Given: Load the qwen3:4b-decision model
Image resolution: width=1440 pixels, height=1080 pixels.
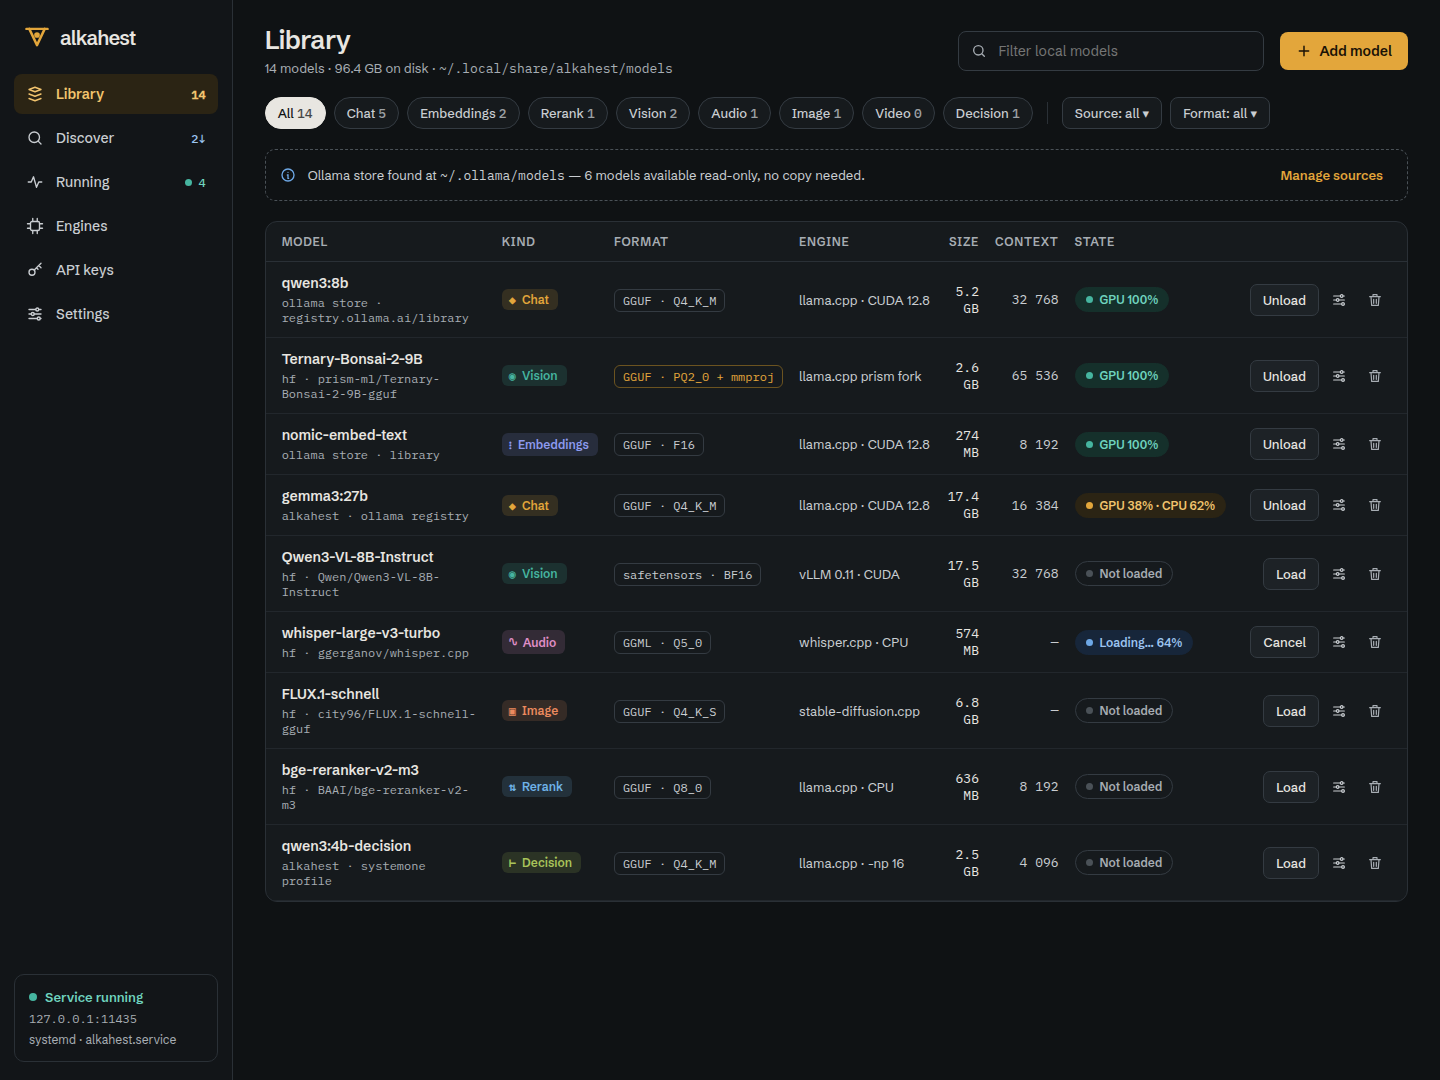Looking at the screenshot, I should coord(1291,863).
